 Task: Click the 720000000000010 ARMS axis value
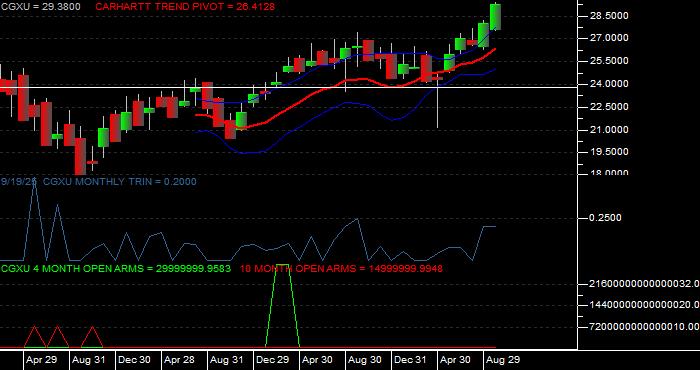click(644, 327)
